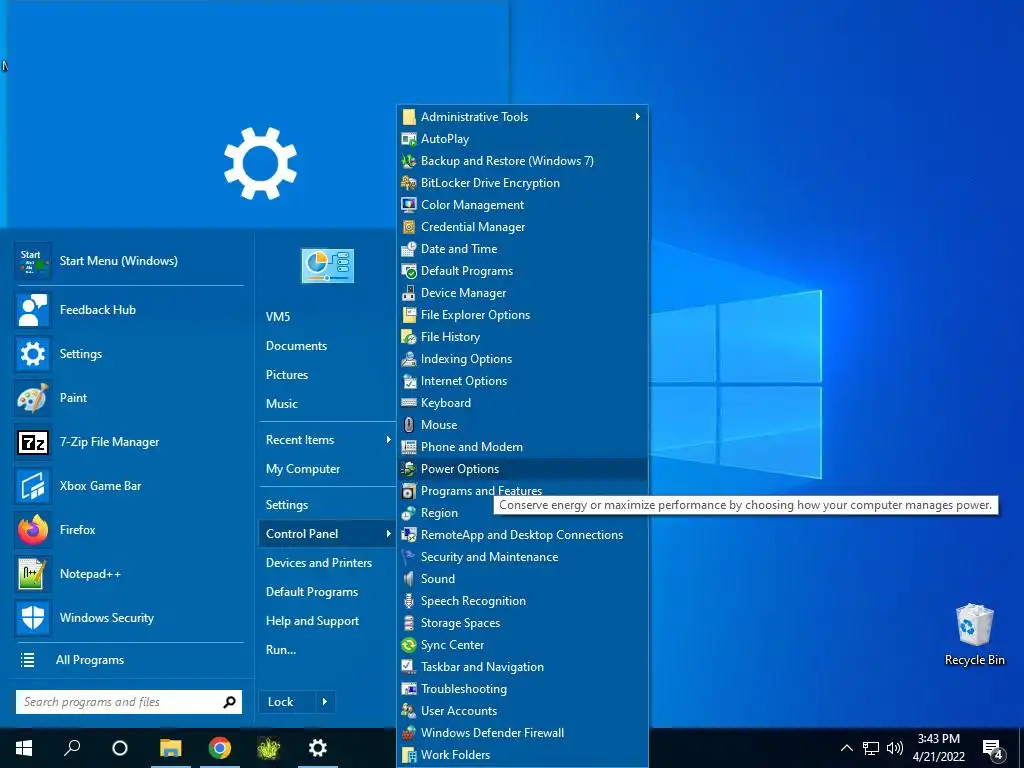Image resolution: width=1024 pixels, height=768 pixels.
Task: Choose File Explorer Options
Action: coord(522,315)
